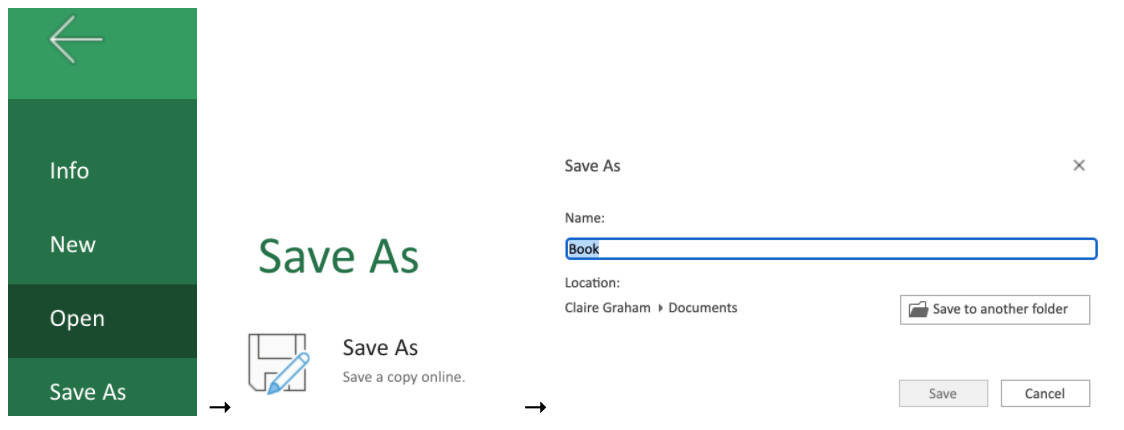Open the Info page in the sidebar
The width and height of the screenshot is (1124, 430).
tap(70, 171)
